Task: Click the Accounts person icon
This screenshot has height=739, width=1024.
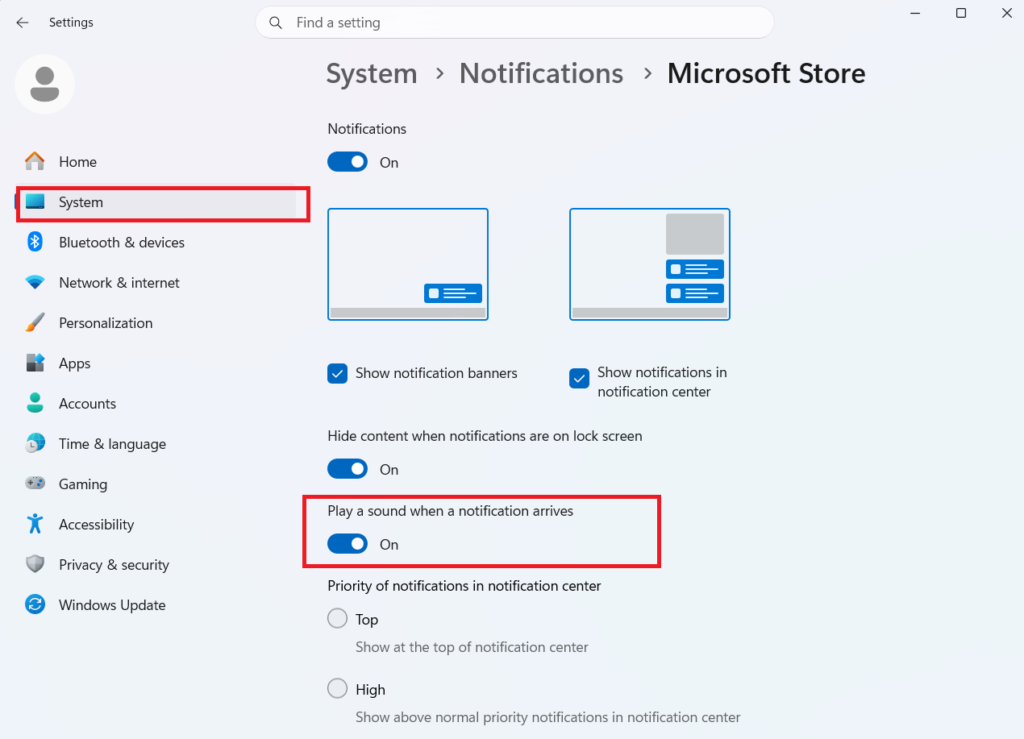Action: 35,403
